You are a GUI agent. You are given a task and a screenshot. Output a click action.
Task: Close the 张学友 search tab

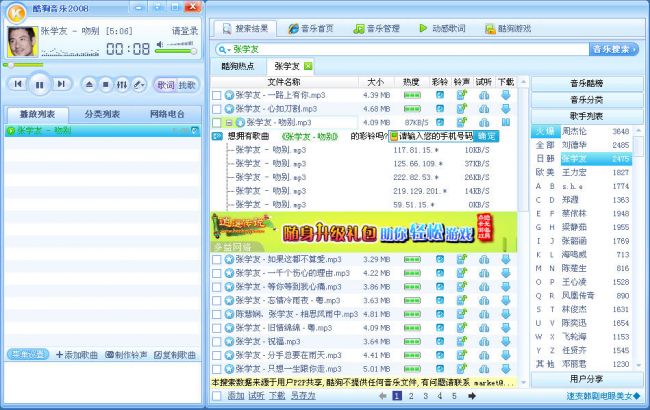click(x=308, y=66)
